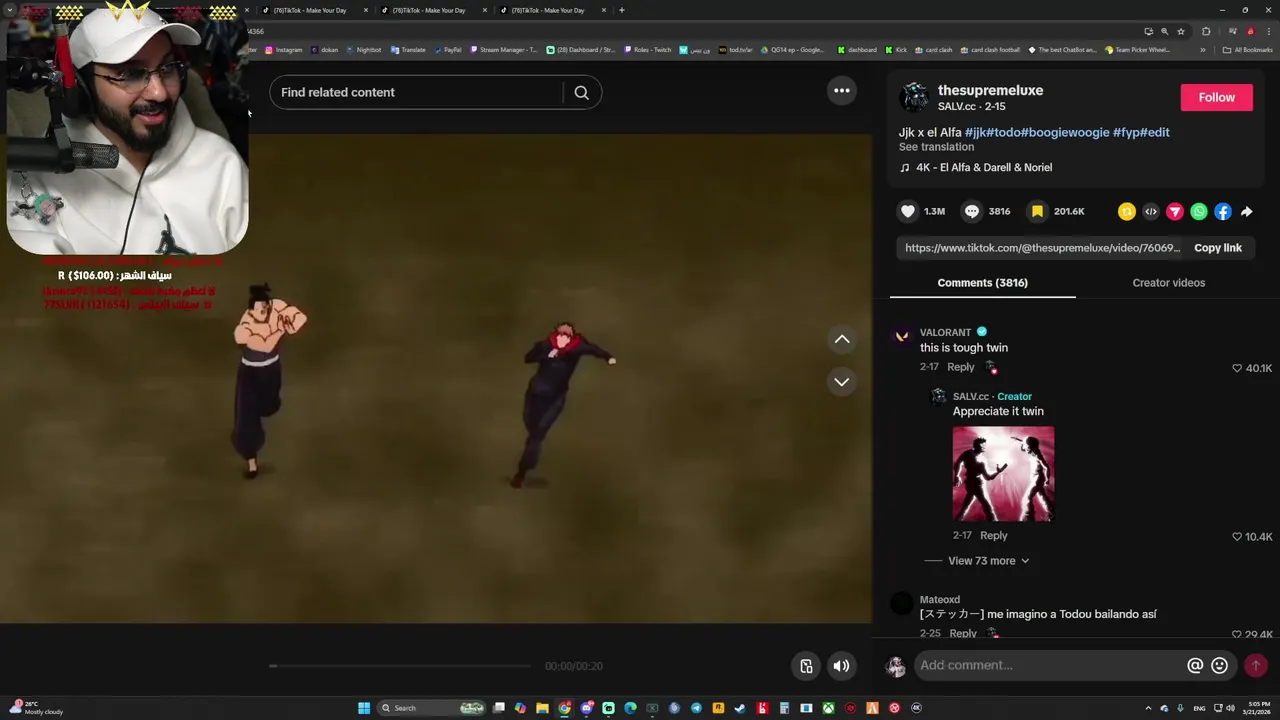Open Nightbot bookmark
This screenshot has height=720, width=1280.
pos(364,49)
